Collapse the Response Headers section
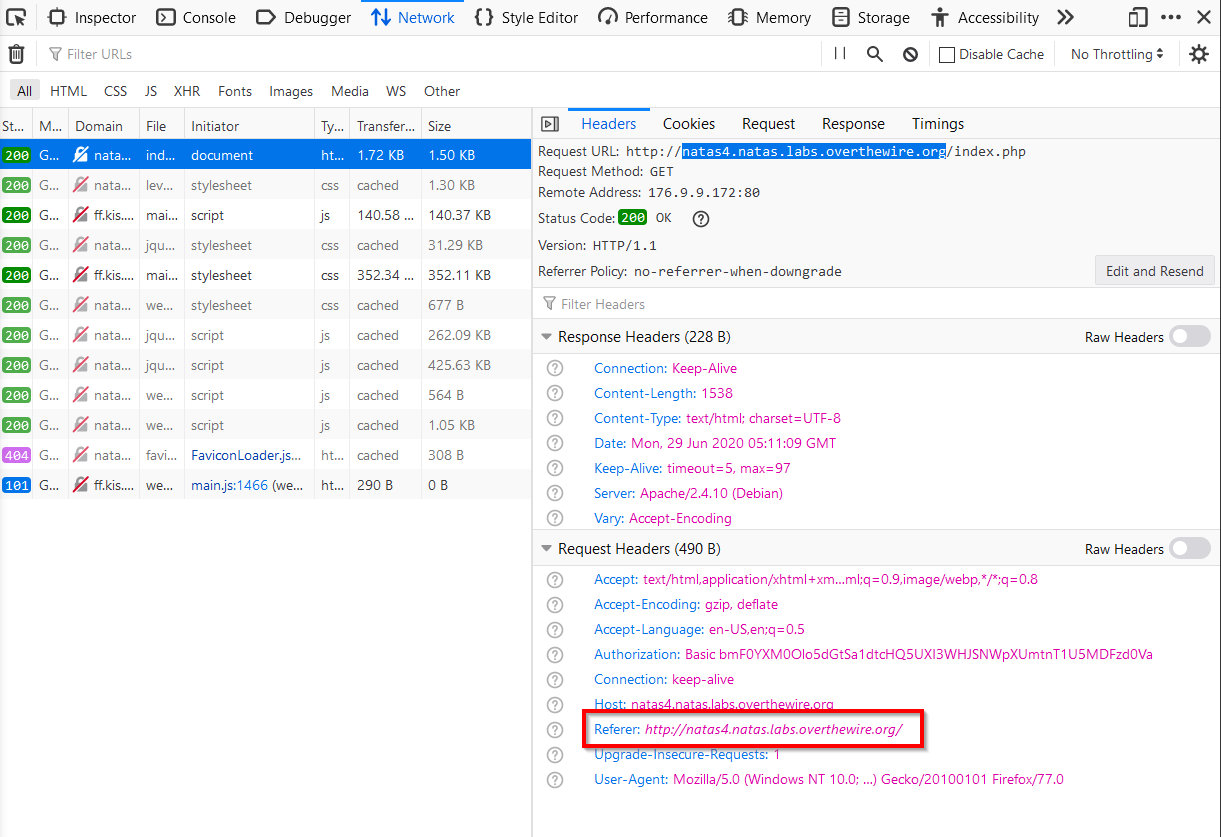 click(x=546, y=337)
